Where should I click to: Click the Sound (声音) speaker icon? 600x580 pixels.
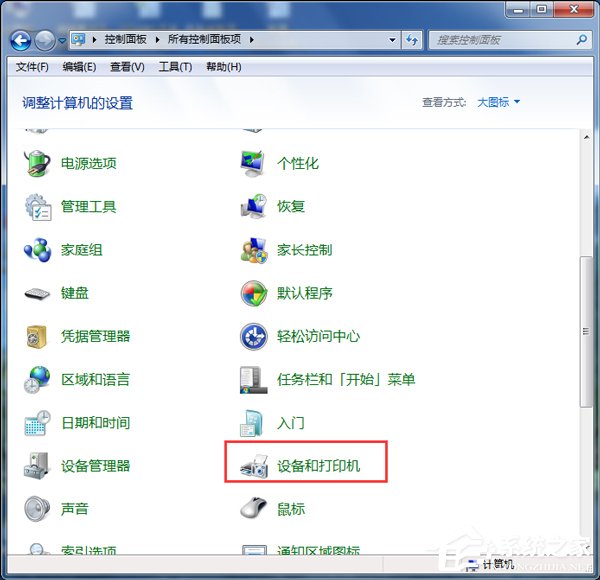click(x=38, y=509)
